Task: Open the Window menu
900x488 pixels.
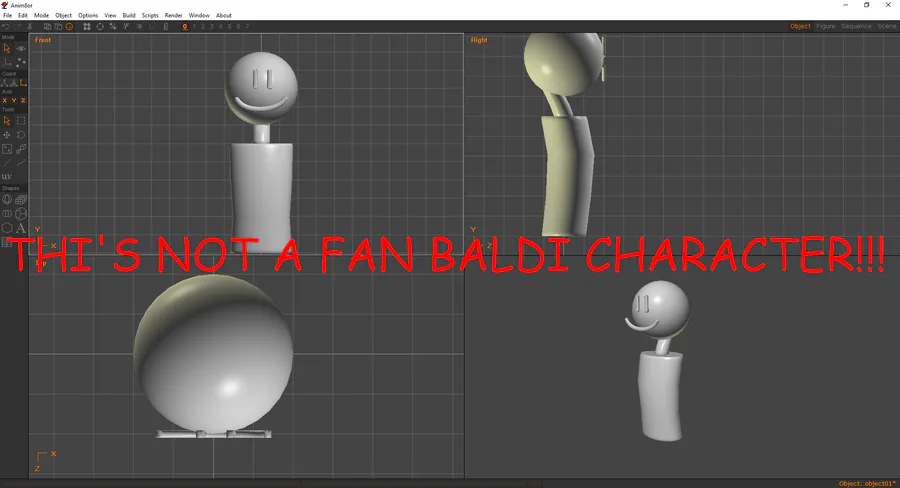Action: (x=199, y=16)
